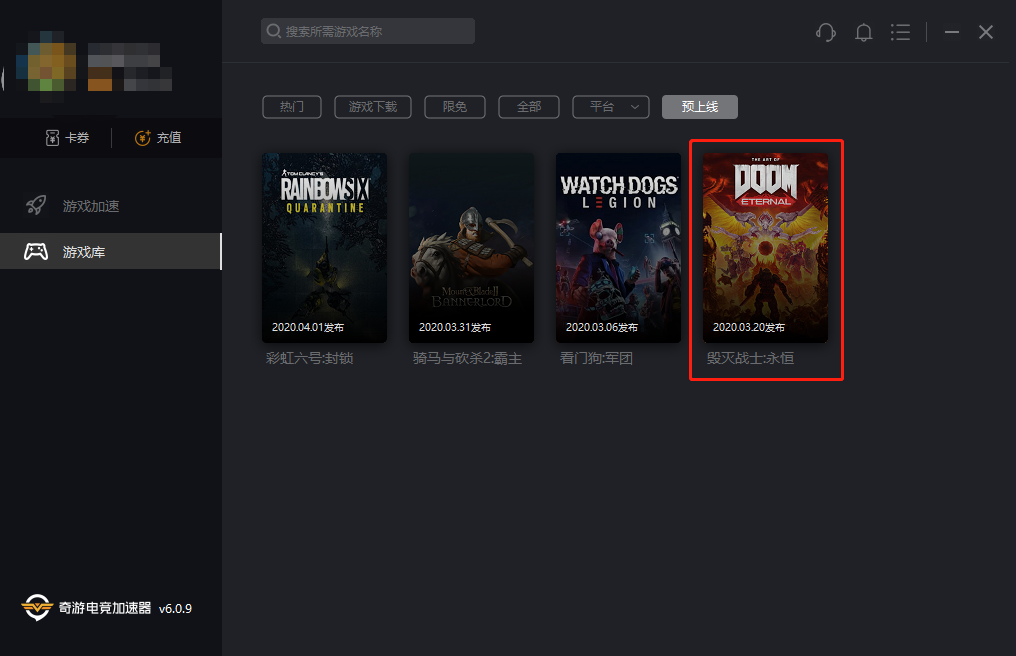Open the notifications bell
Image resolution: width=1016 pixels, height=656 pixels.
click(863, 32)
